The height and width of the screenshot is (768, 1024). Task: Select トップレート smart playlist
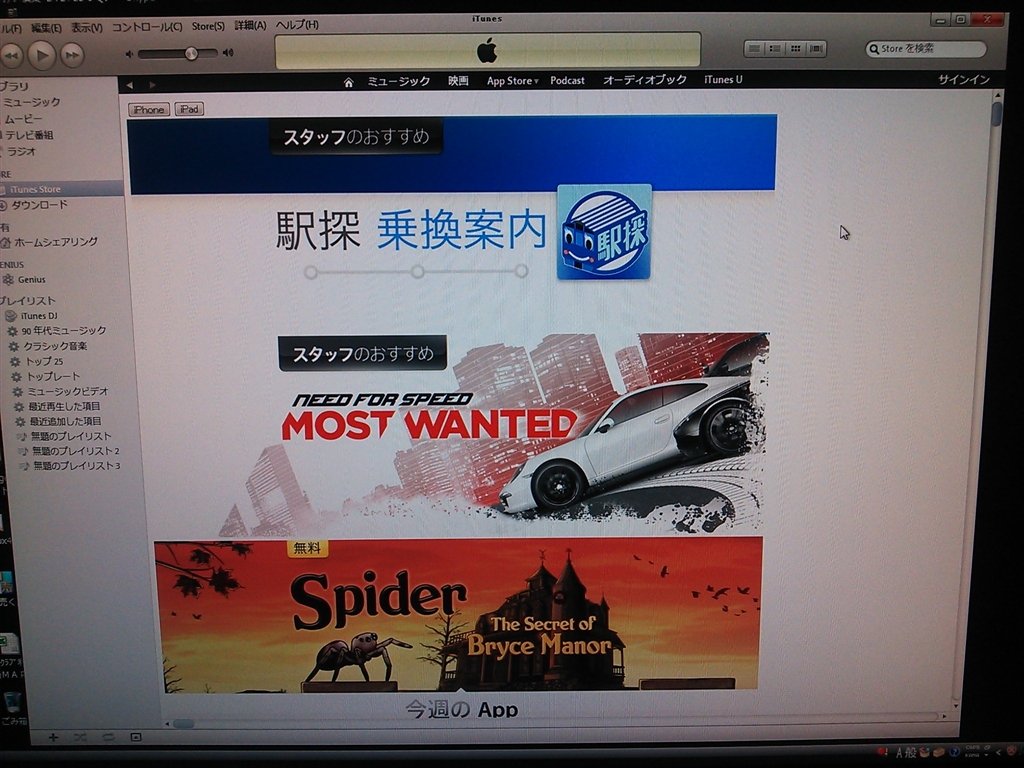coord(53,376)
